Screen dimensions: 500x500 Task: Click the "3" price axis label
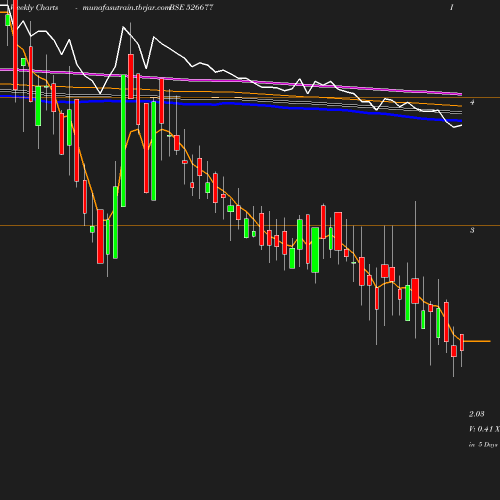[x=472, y=230]
